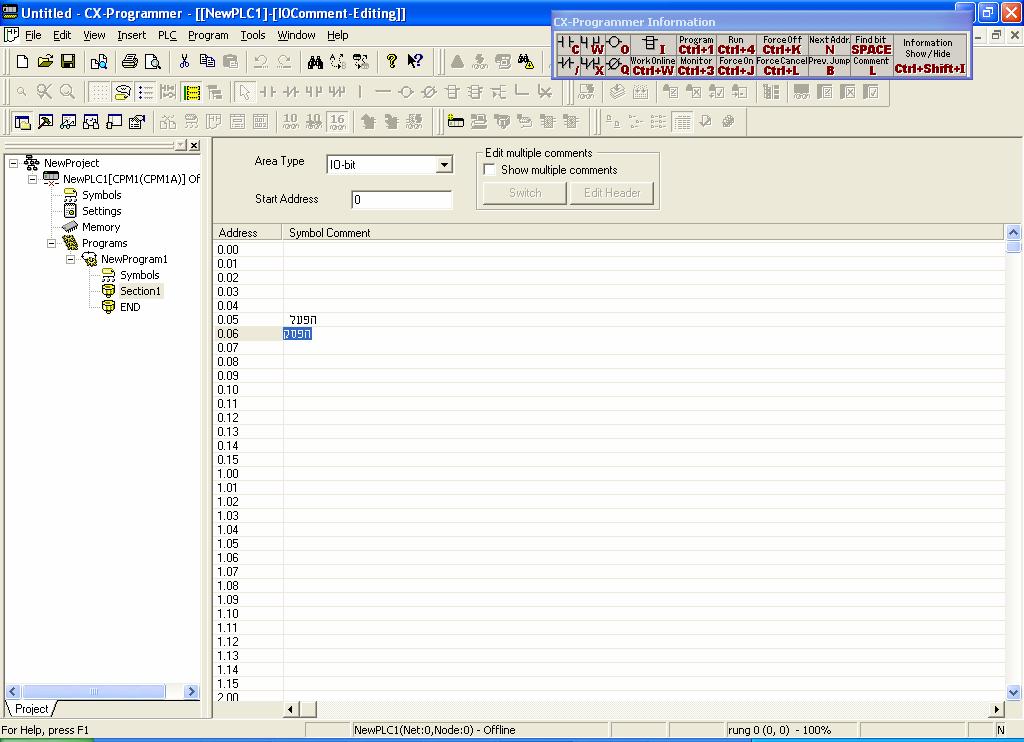
Task: Click binoculars with warning sign icon
Action: [526, 61]
